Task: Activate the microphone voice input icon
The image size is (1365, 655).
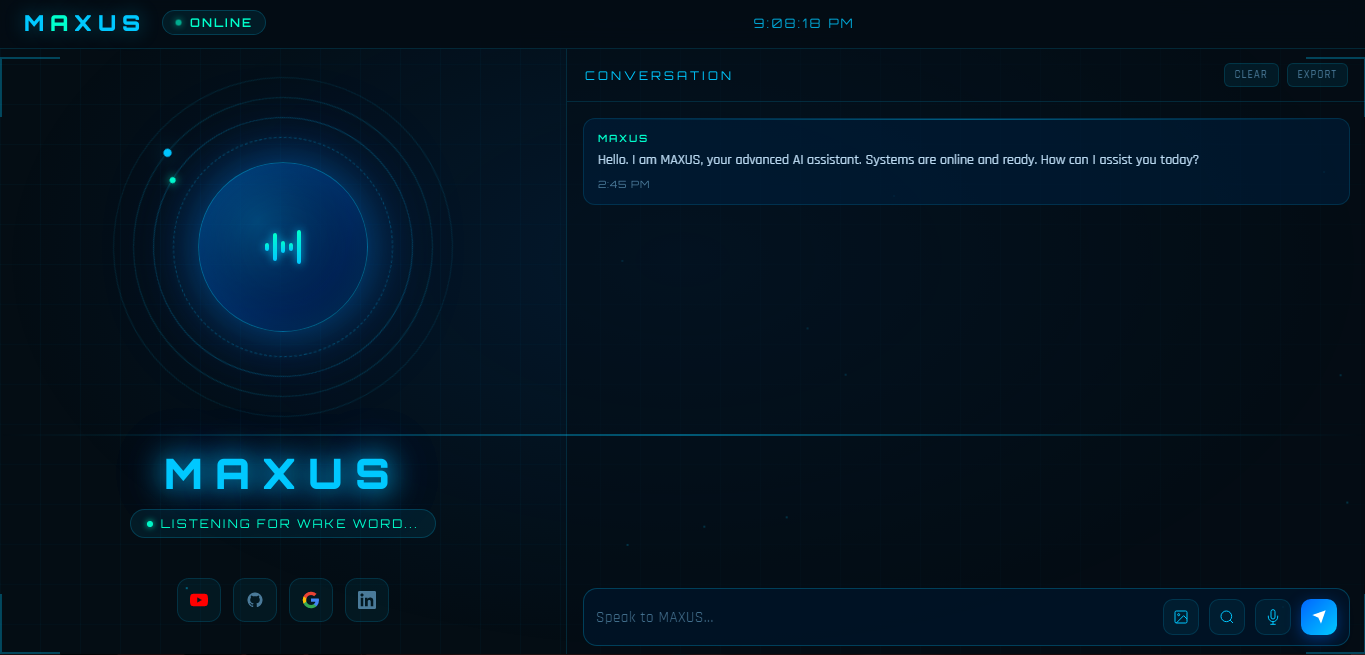Action: pyautogui.click(x=1273, y=617)
